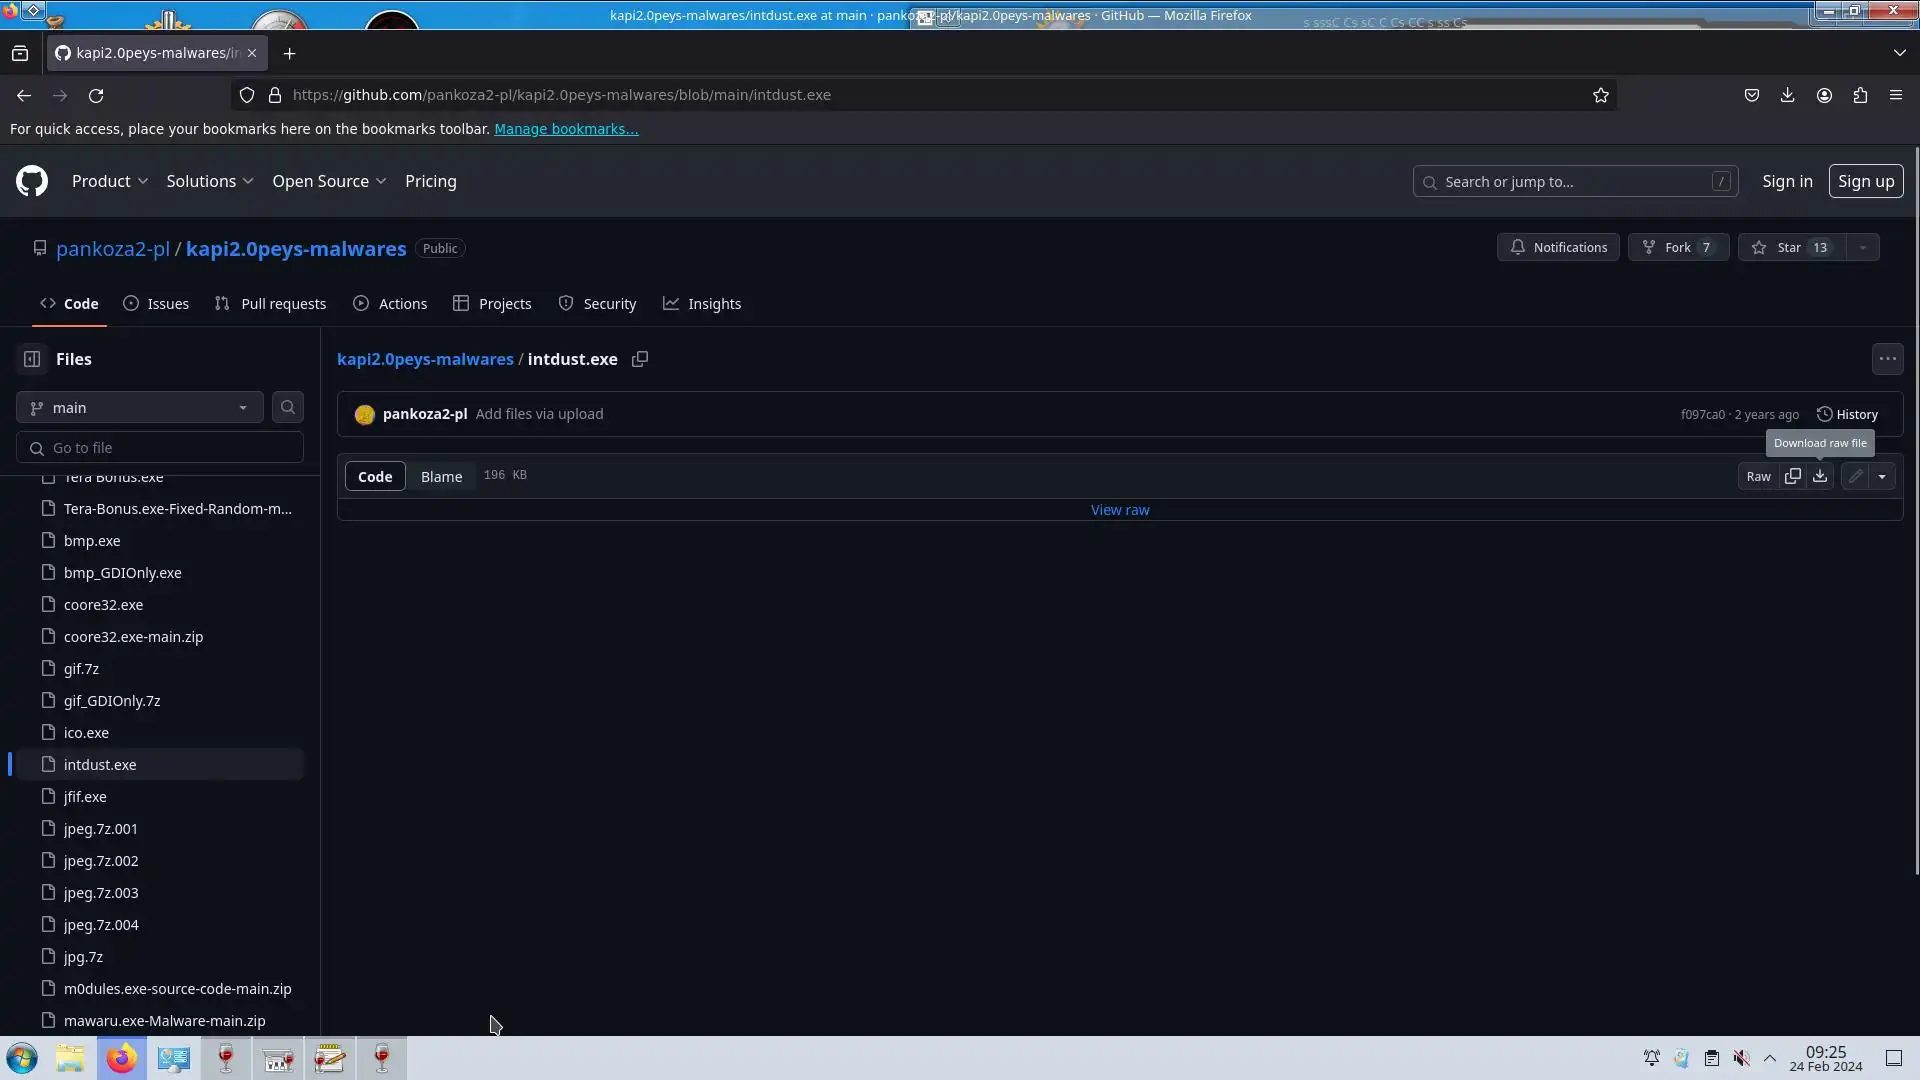Open Firefox downloads panel icon
1920x1080 pixels.
click(1787, 95)
